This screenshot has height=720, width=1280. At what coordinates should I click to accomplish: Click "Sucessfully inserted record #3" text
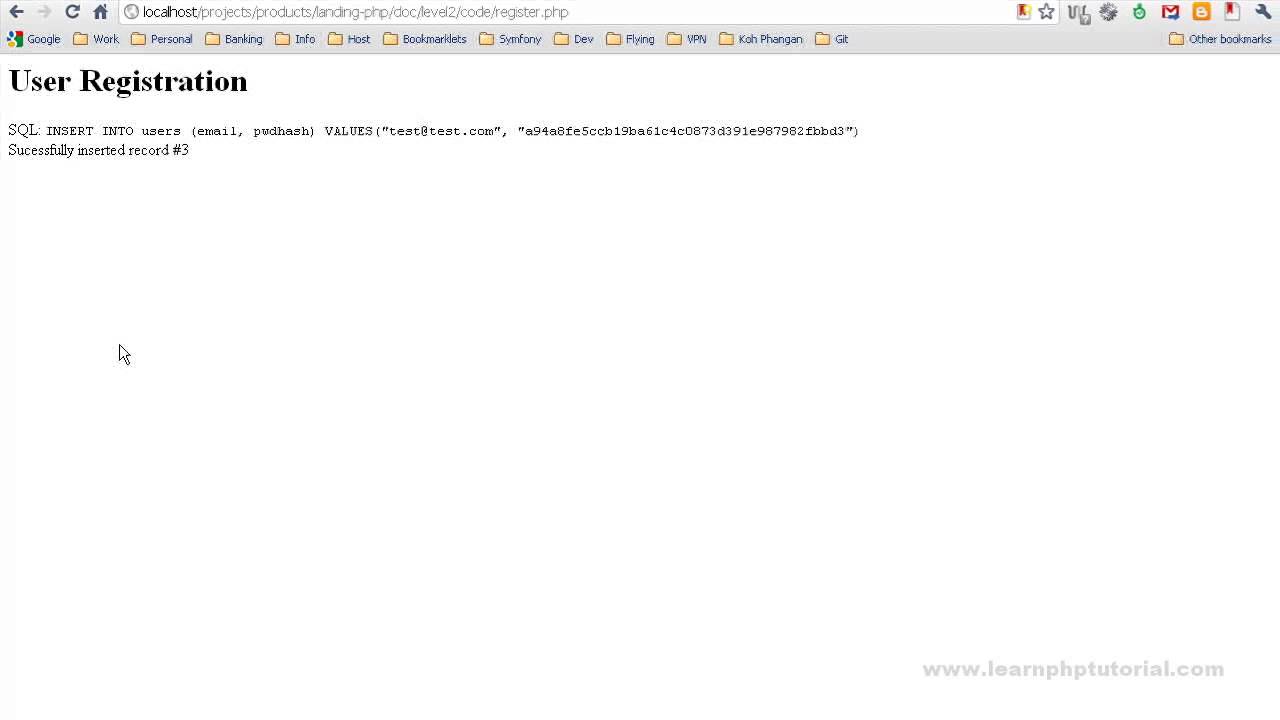click(x=98, y=150)
